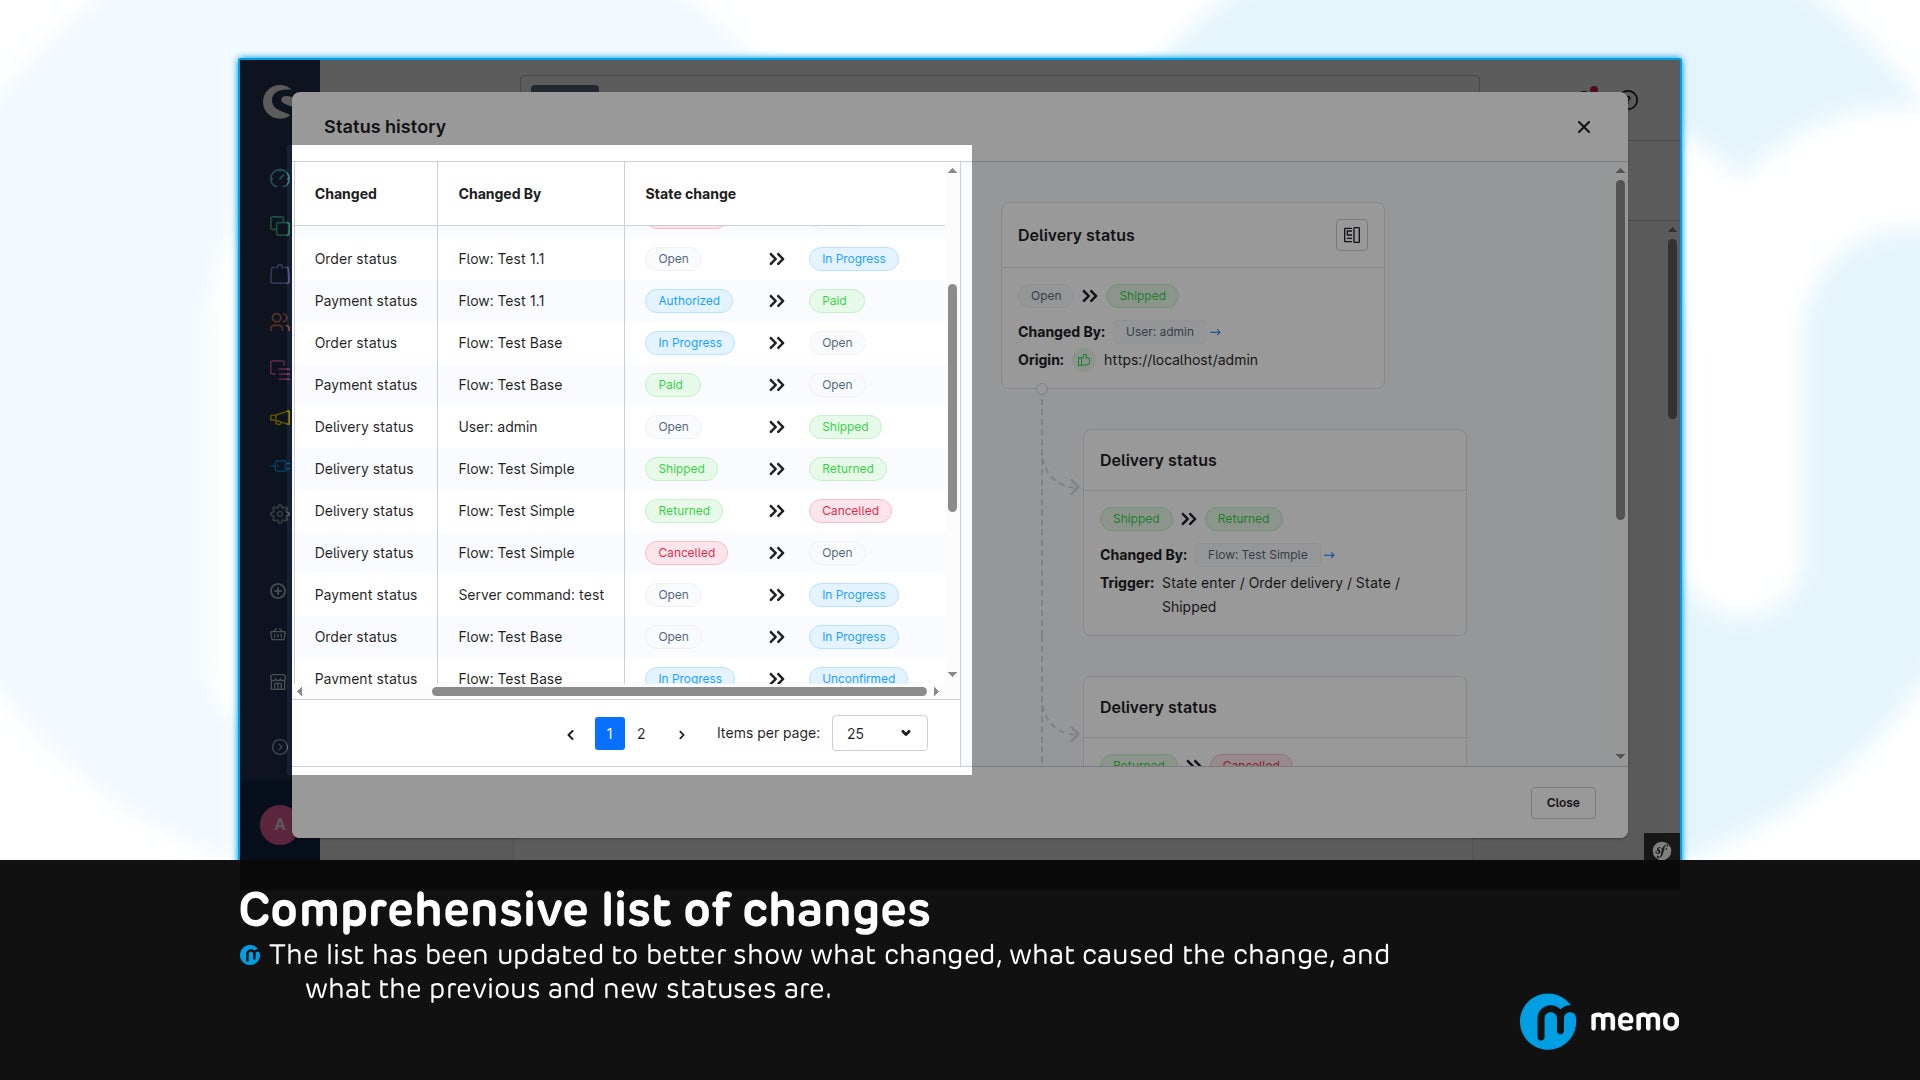Click the Changed By column header

click(500, 194)
